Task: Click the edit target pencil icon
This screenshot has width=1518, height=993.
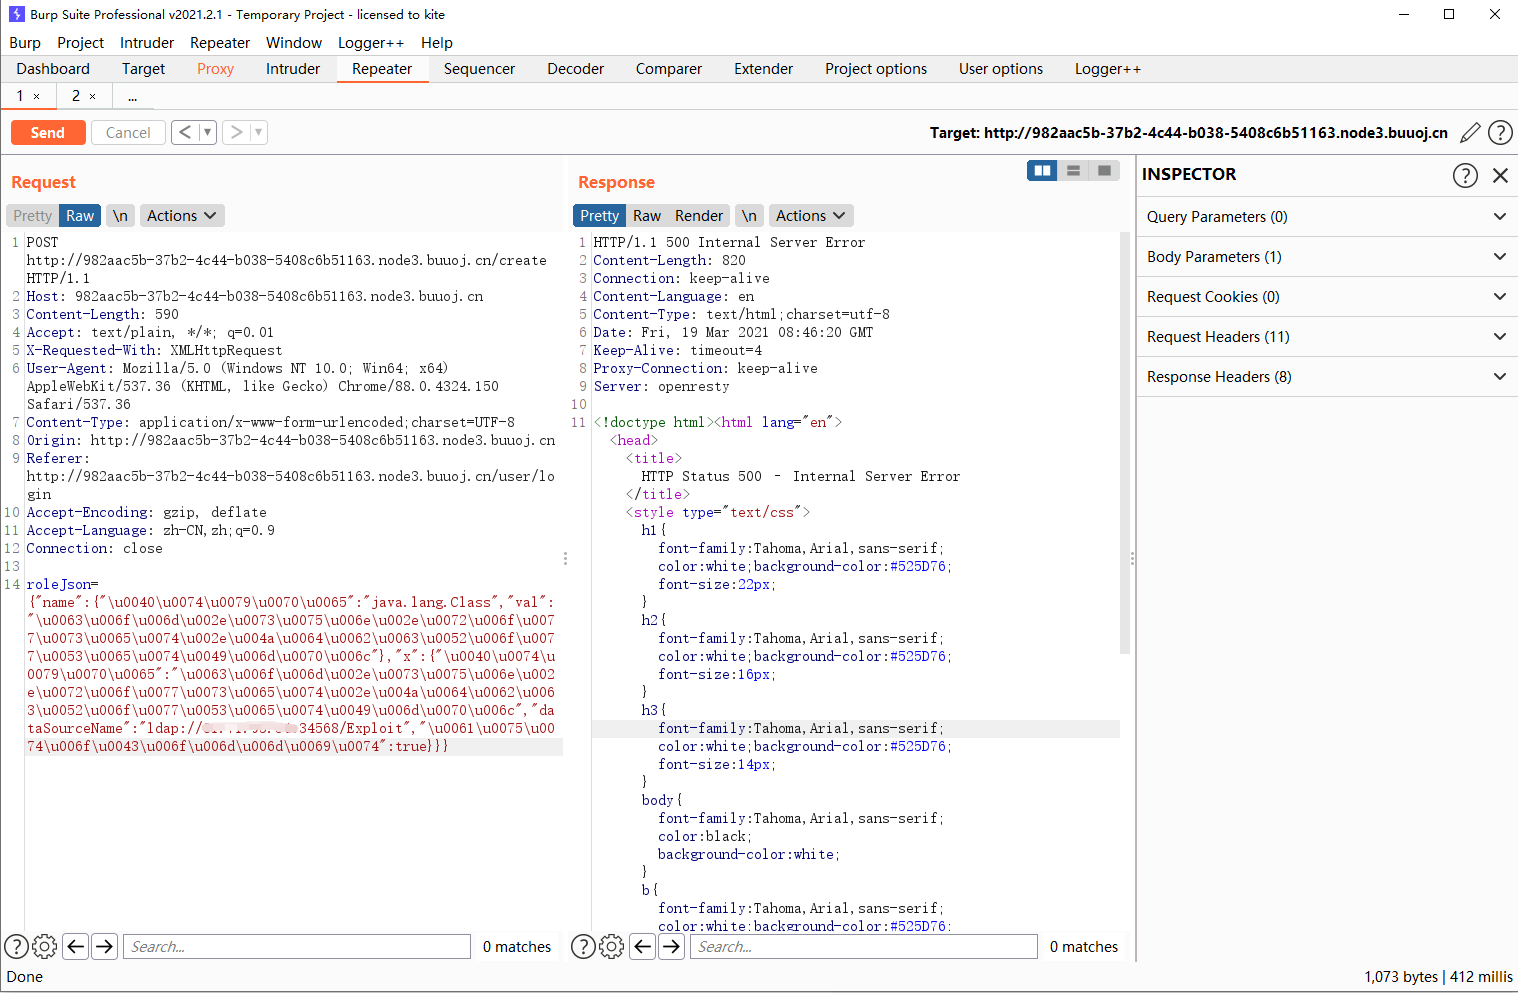Action: coord(1470,133)
